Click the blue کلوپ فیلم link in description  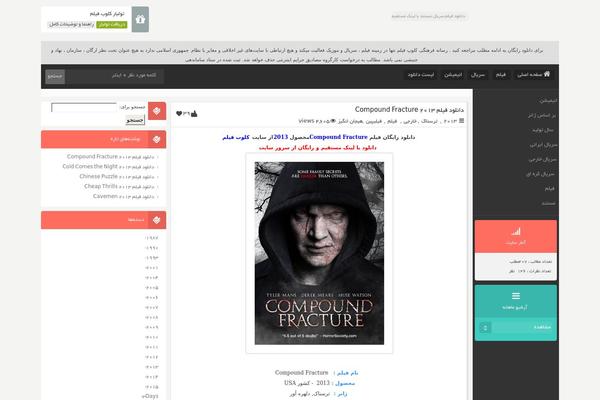tap(236, 137)
